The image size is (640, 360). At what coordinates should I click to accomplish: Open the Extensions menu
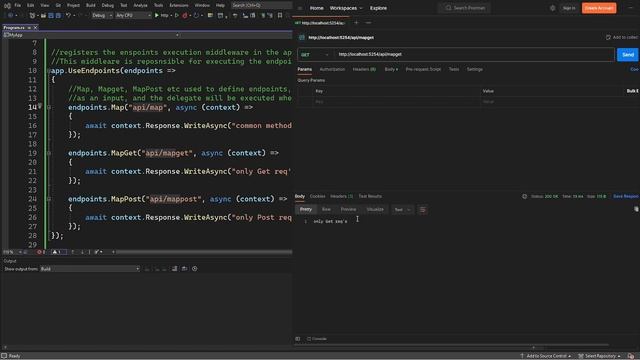(179, 5)
